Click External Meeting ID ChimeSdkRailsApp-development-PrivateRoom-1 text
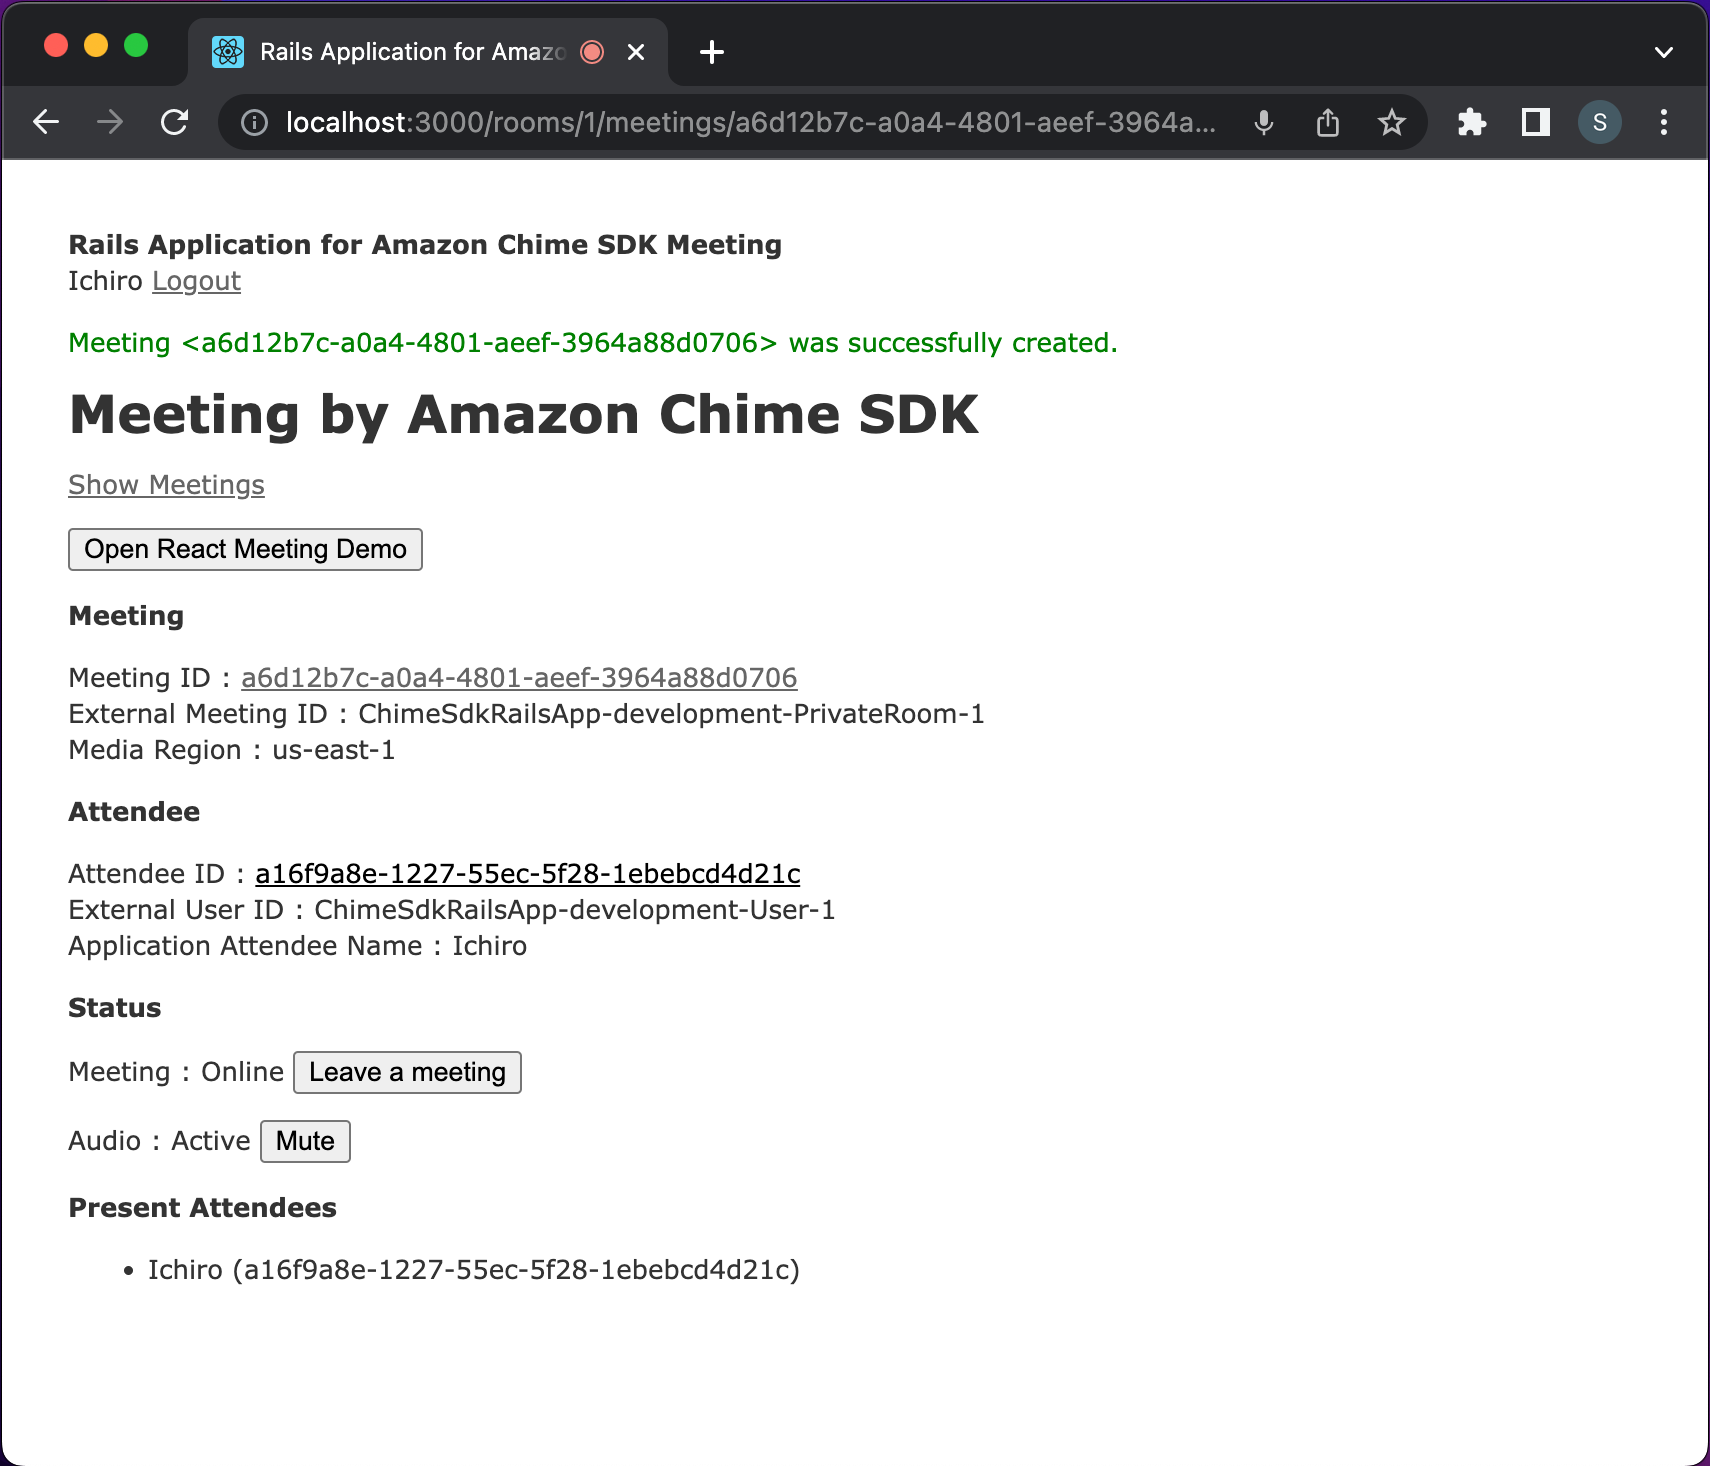Image resolution: width=1710 pixels, height=1466 pixels. coord(526,714)
